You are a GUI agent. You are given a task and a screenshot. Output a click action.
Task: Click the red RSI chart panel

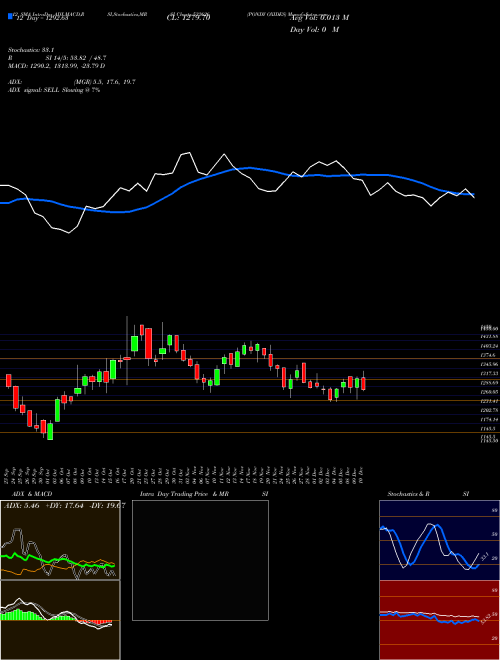[x=439, y=620]
